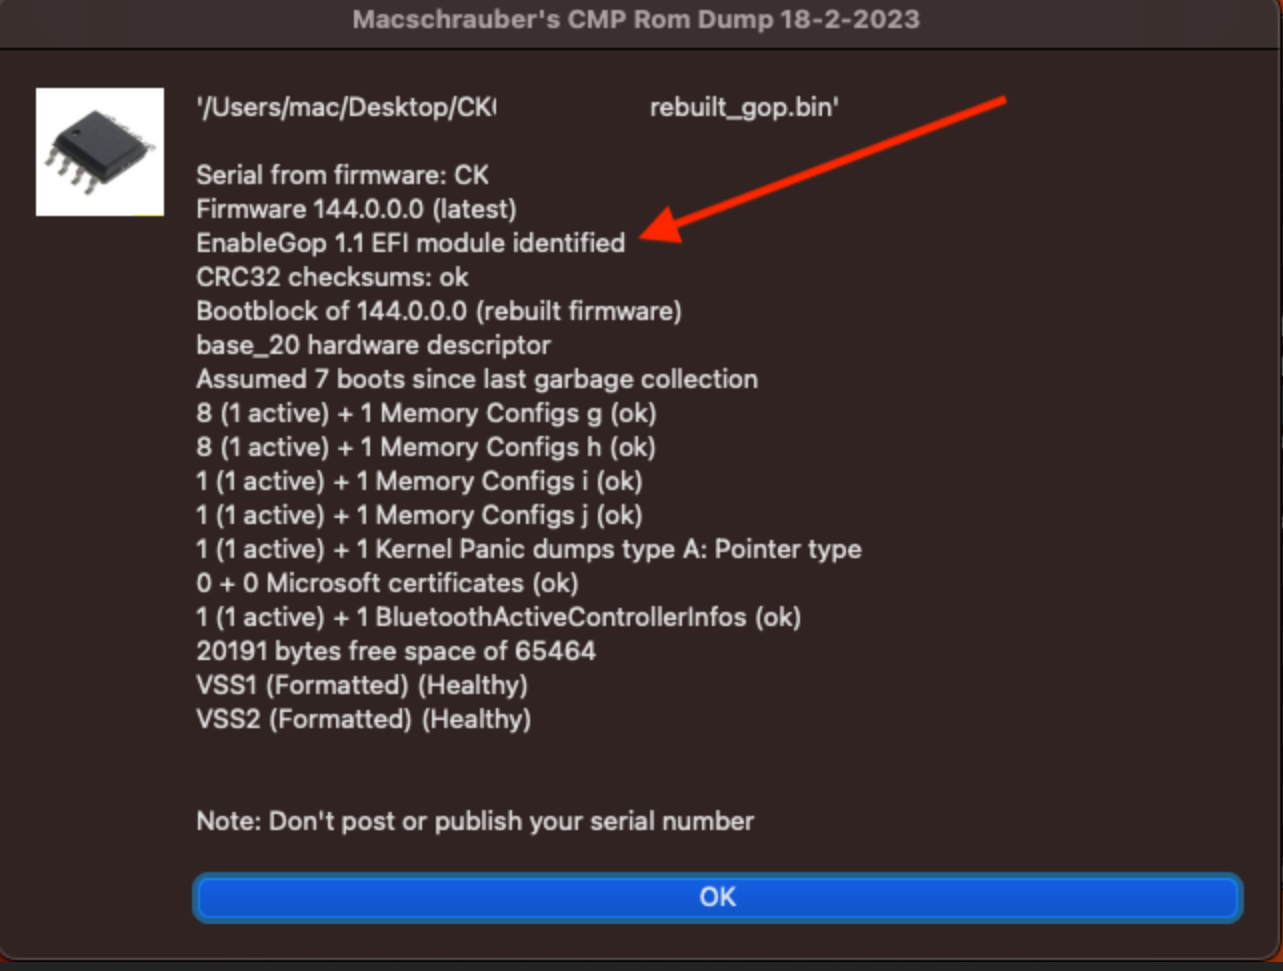Viewport: 1283px width, 971px height.
Task: Click the 20191 bytes free space line
Action: (x=396, y=651)
